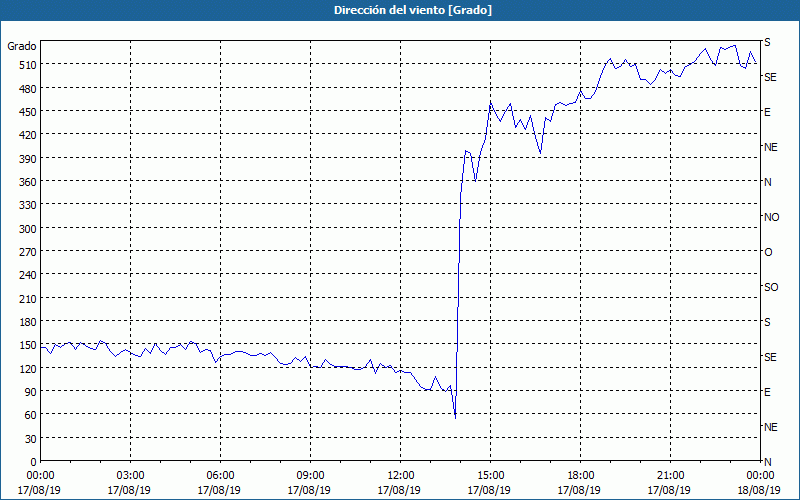Select the 60 degree tick label

click(31, 415)
